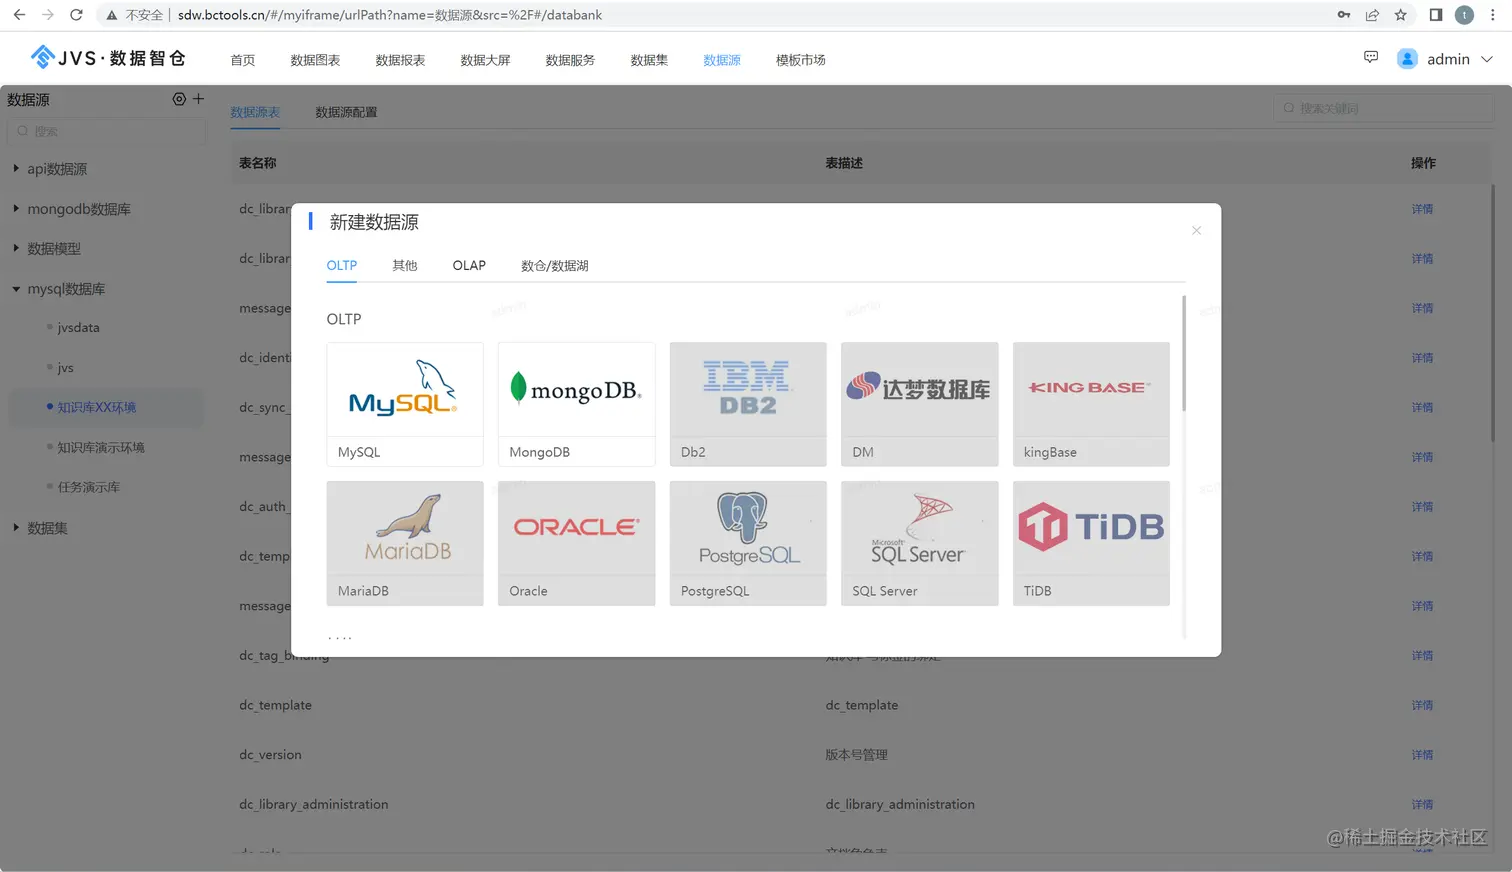Go to 首页 in top navigation
Viewport: 1512px width, 872px height.
243,60
